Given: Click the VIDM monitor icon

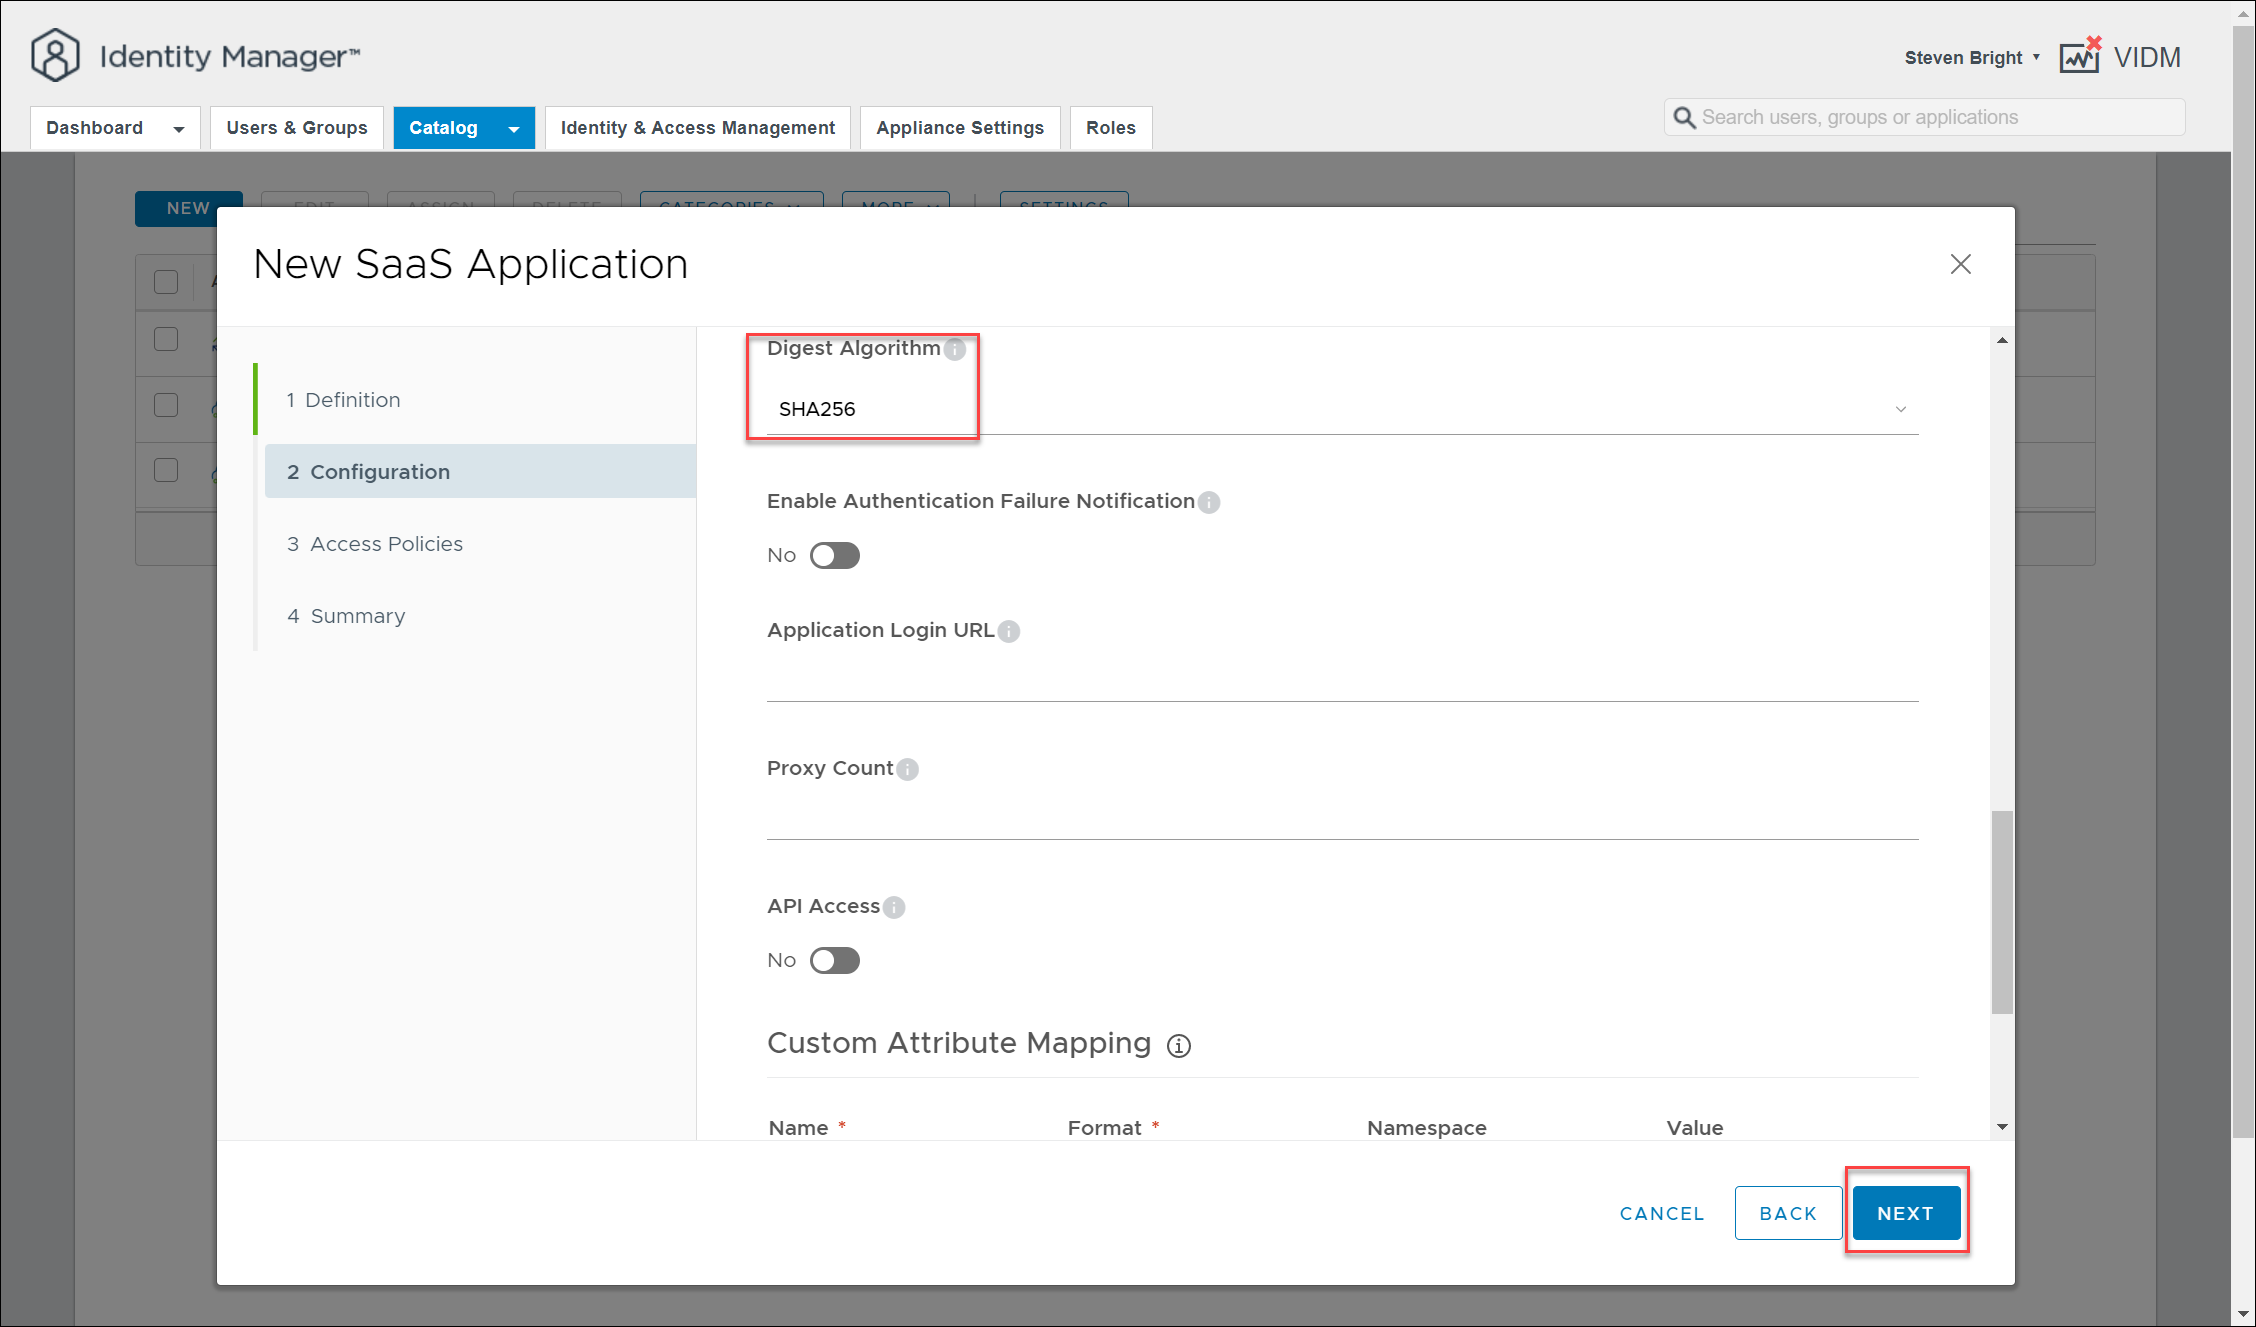Looking at the screenshot, I should 2079,58.
